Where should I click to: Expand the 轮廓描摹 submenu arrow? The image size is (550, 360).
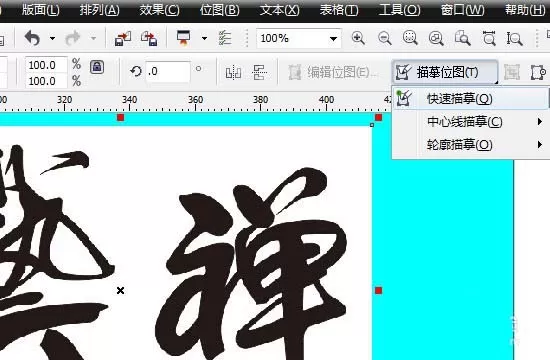point(539,145)
